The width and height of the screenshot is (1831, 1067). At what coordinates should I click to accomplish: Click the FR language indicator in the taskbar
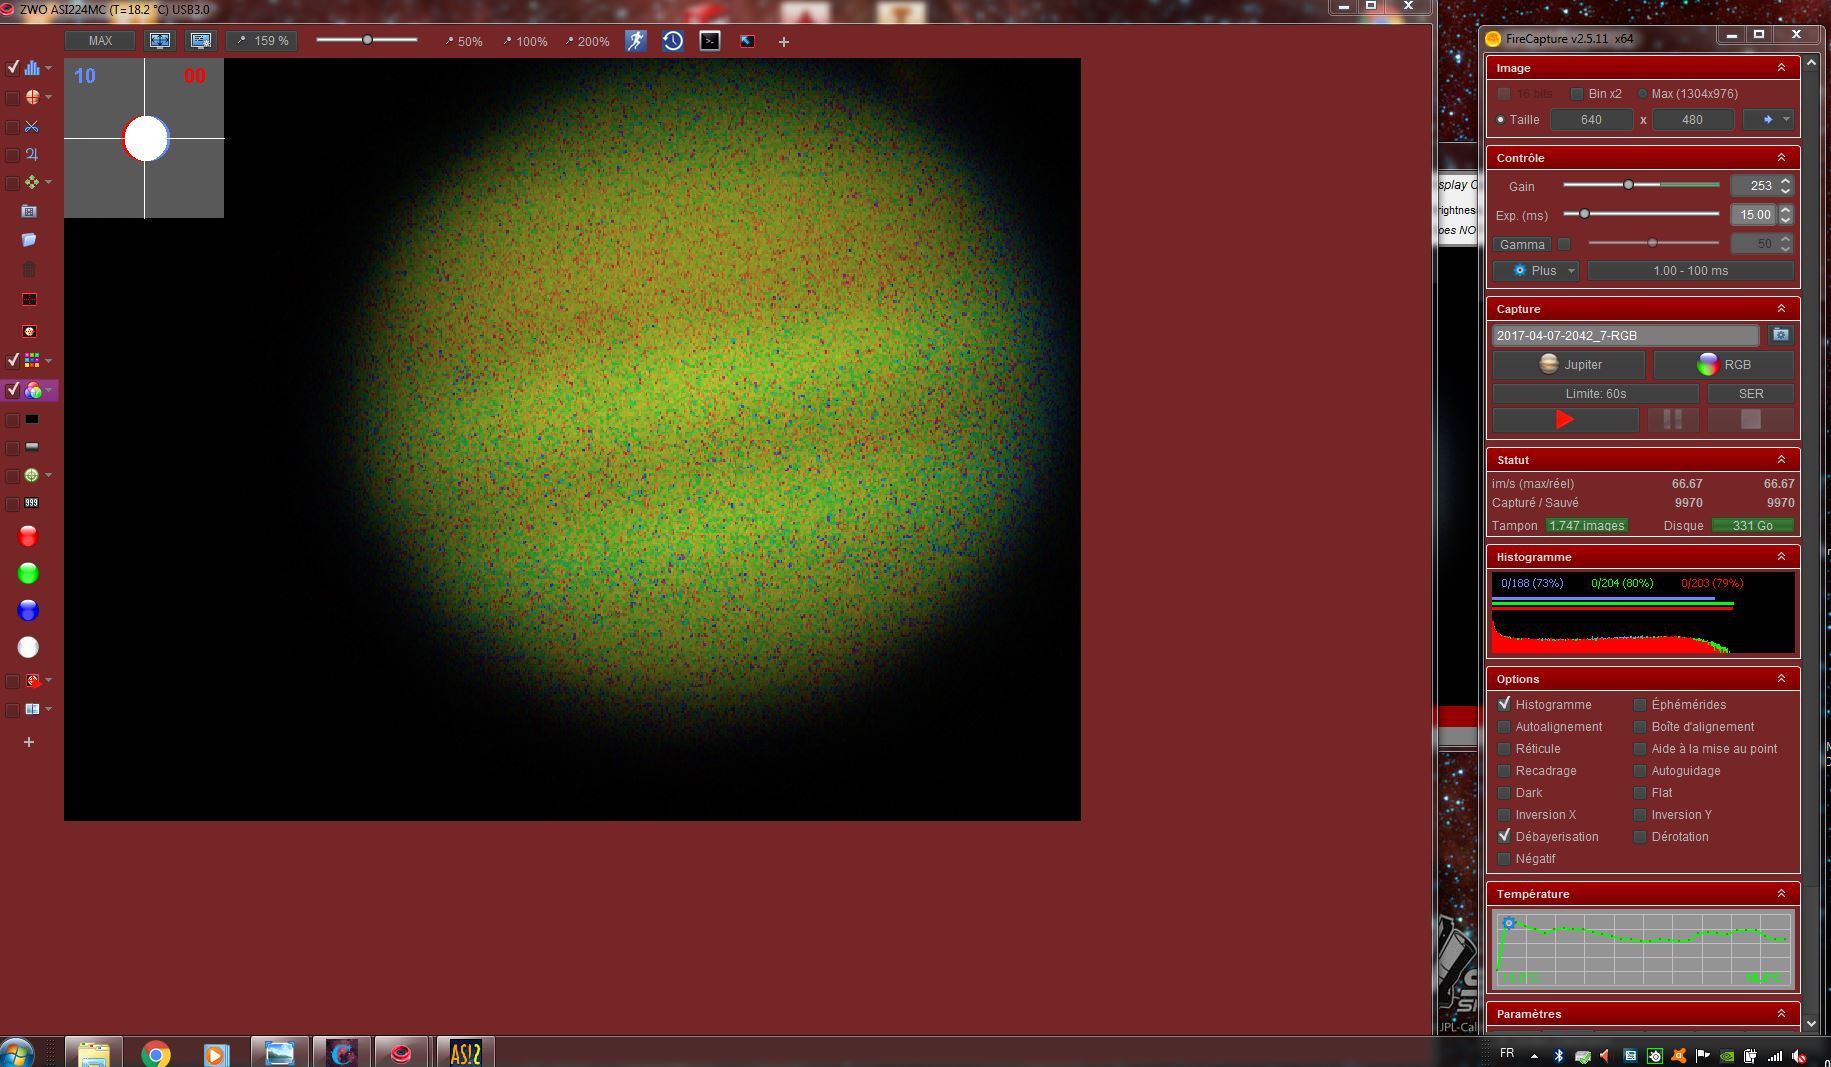[x=1507, y=1053]
